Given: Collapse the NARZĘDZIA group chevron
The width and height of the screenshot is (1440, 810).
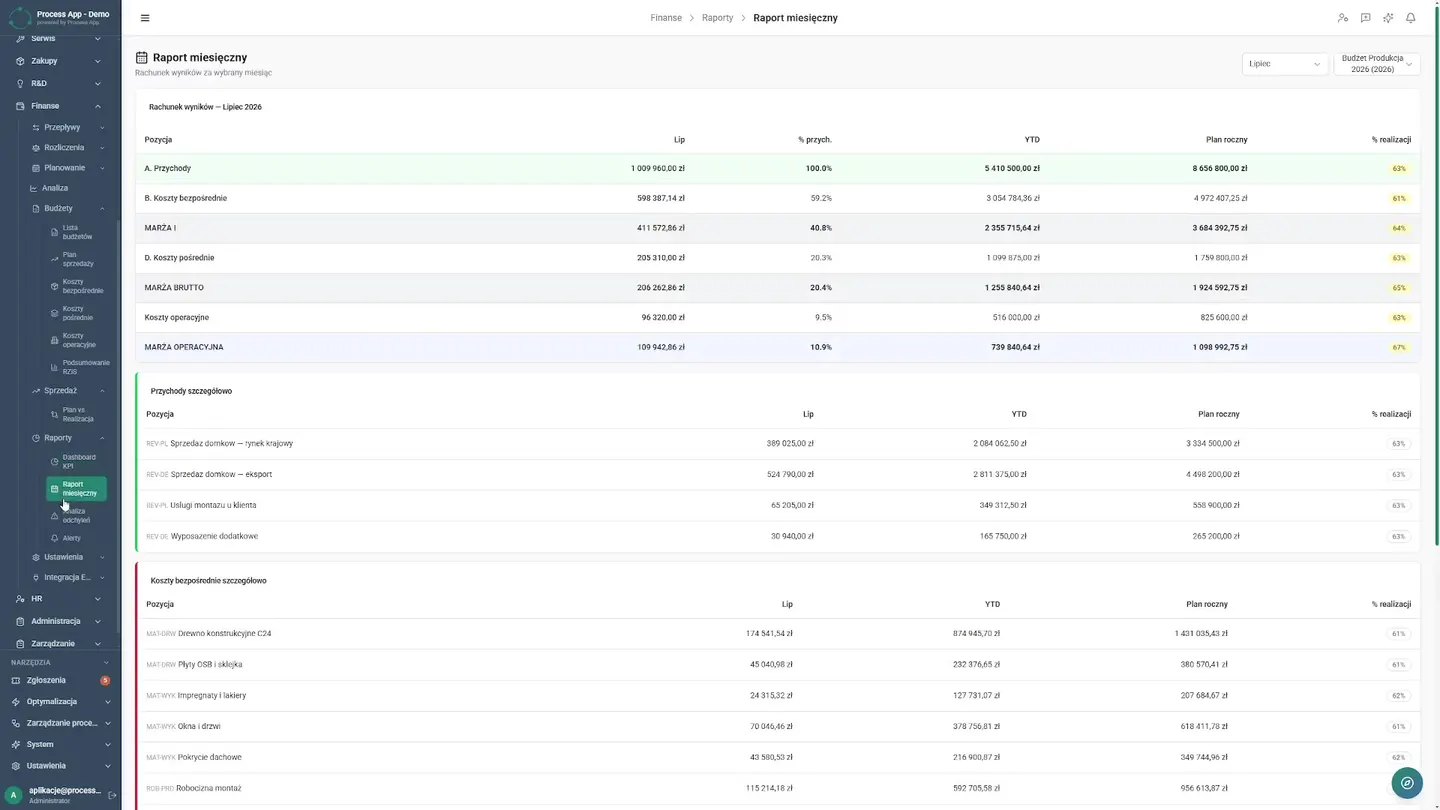Looking at the screenshot, I should tap(107, 662).
